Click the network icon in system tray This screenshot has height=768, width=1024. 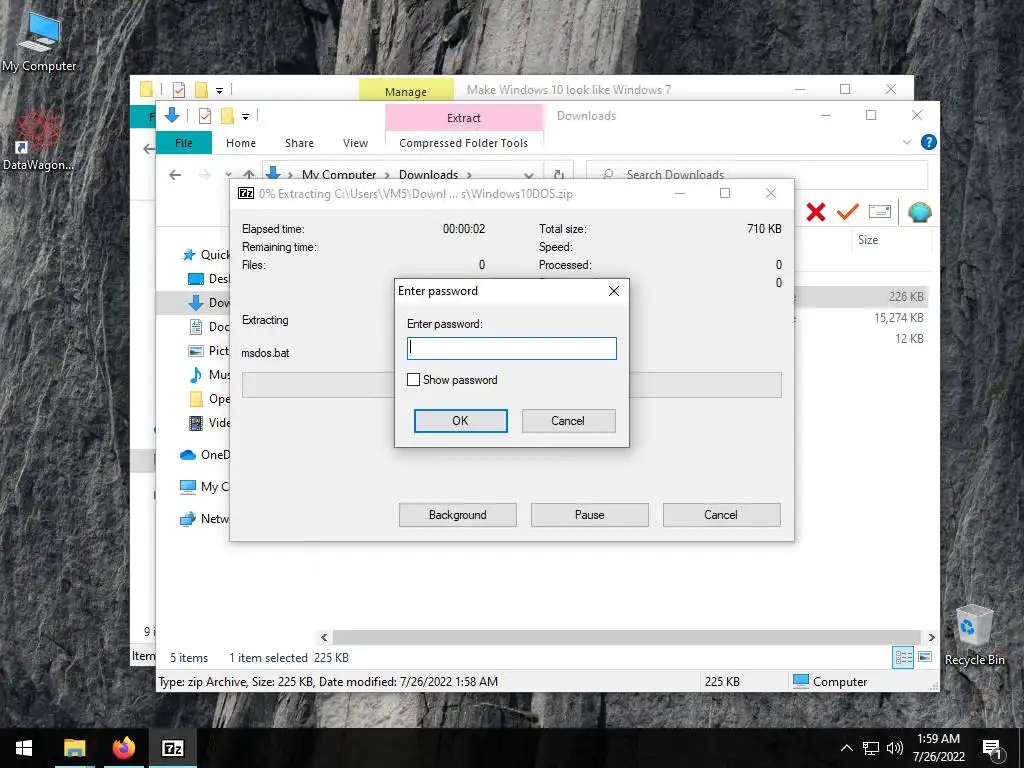click(871, 748)
